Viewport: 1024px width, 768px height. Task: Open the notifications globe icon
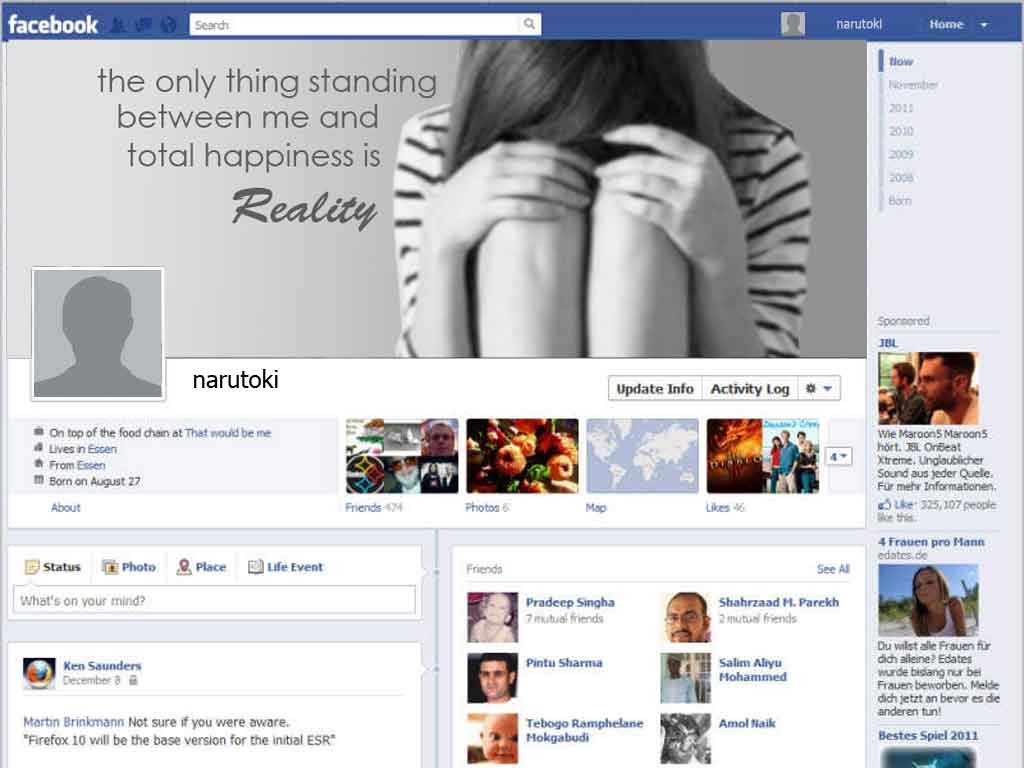point(168,25)
